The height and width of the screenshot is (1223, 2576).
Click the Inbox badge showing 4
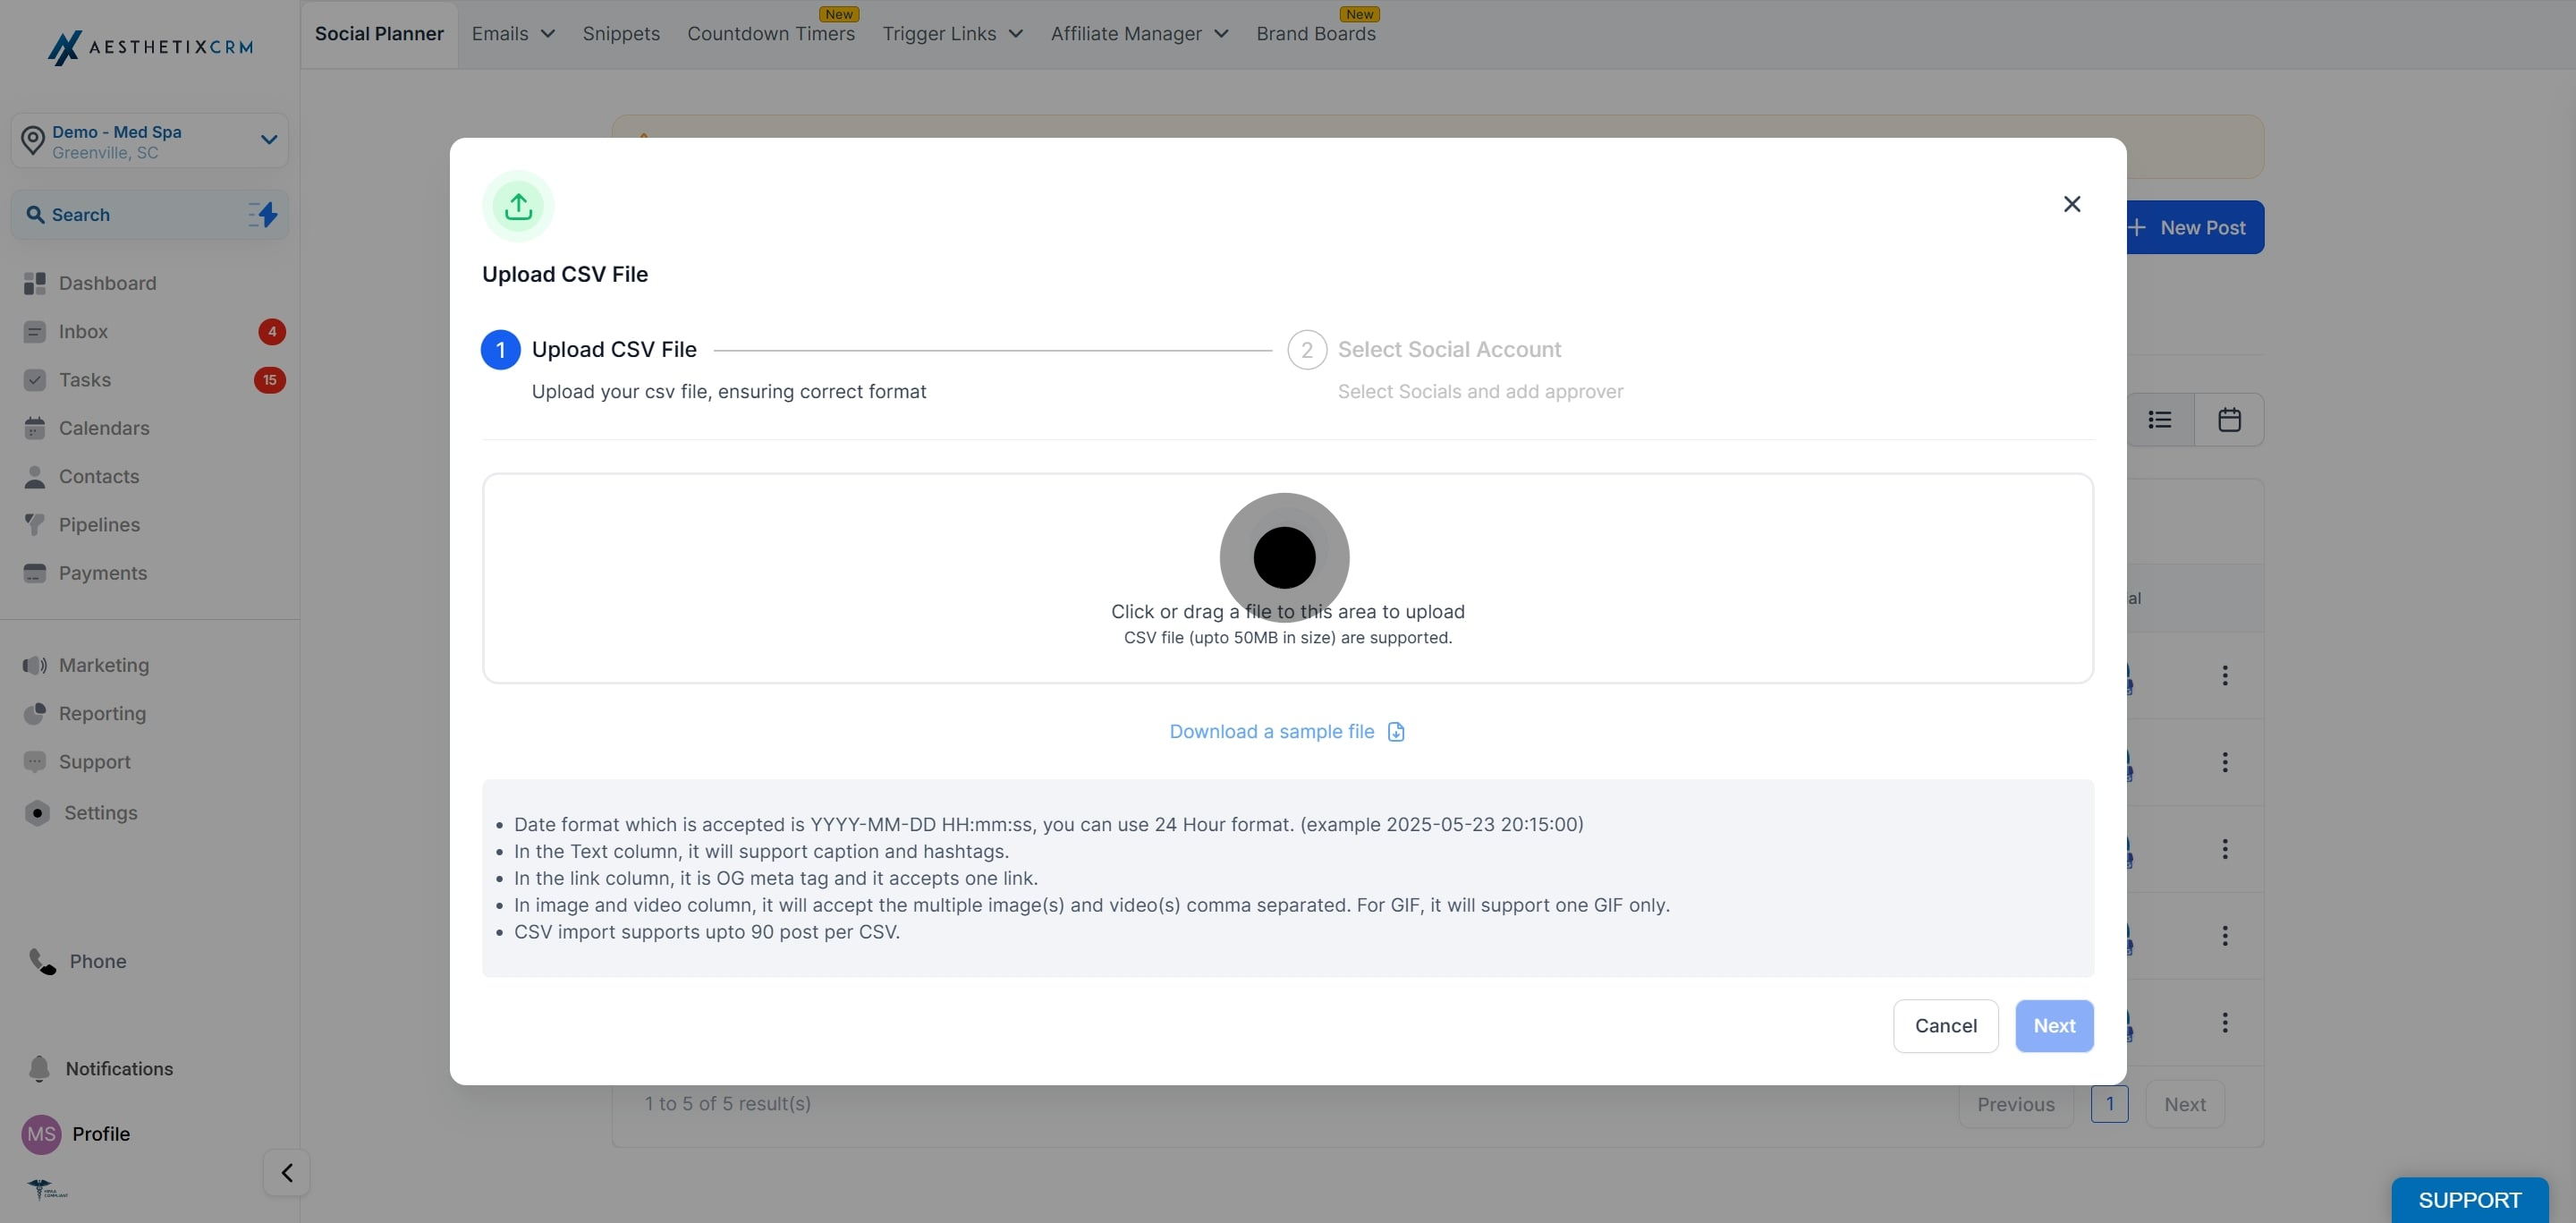272,331
